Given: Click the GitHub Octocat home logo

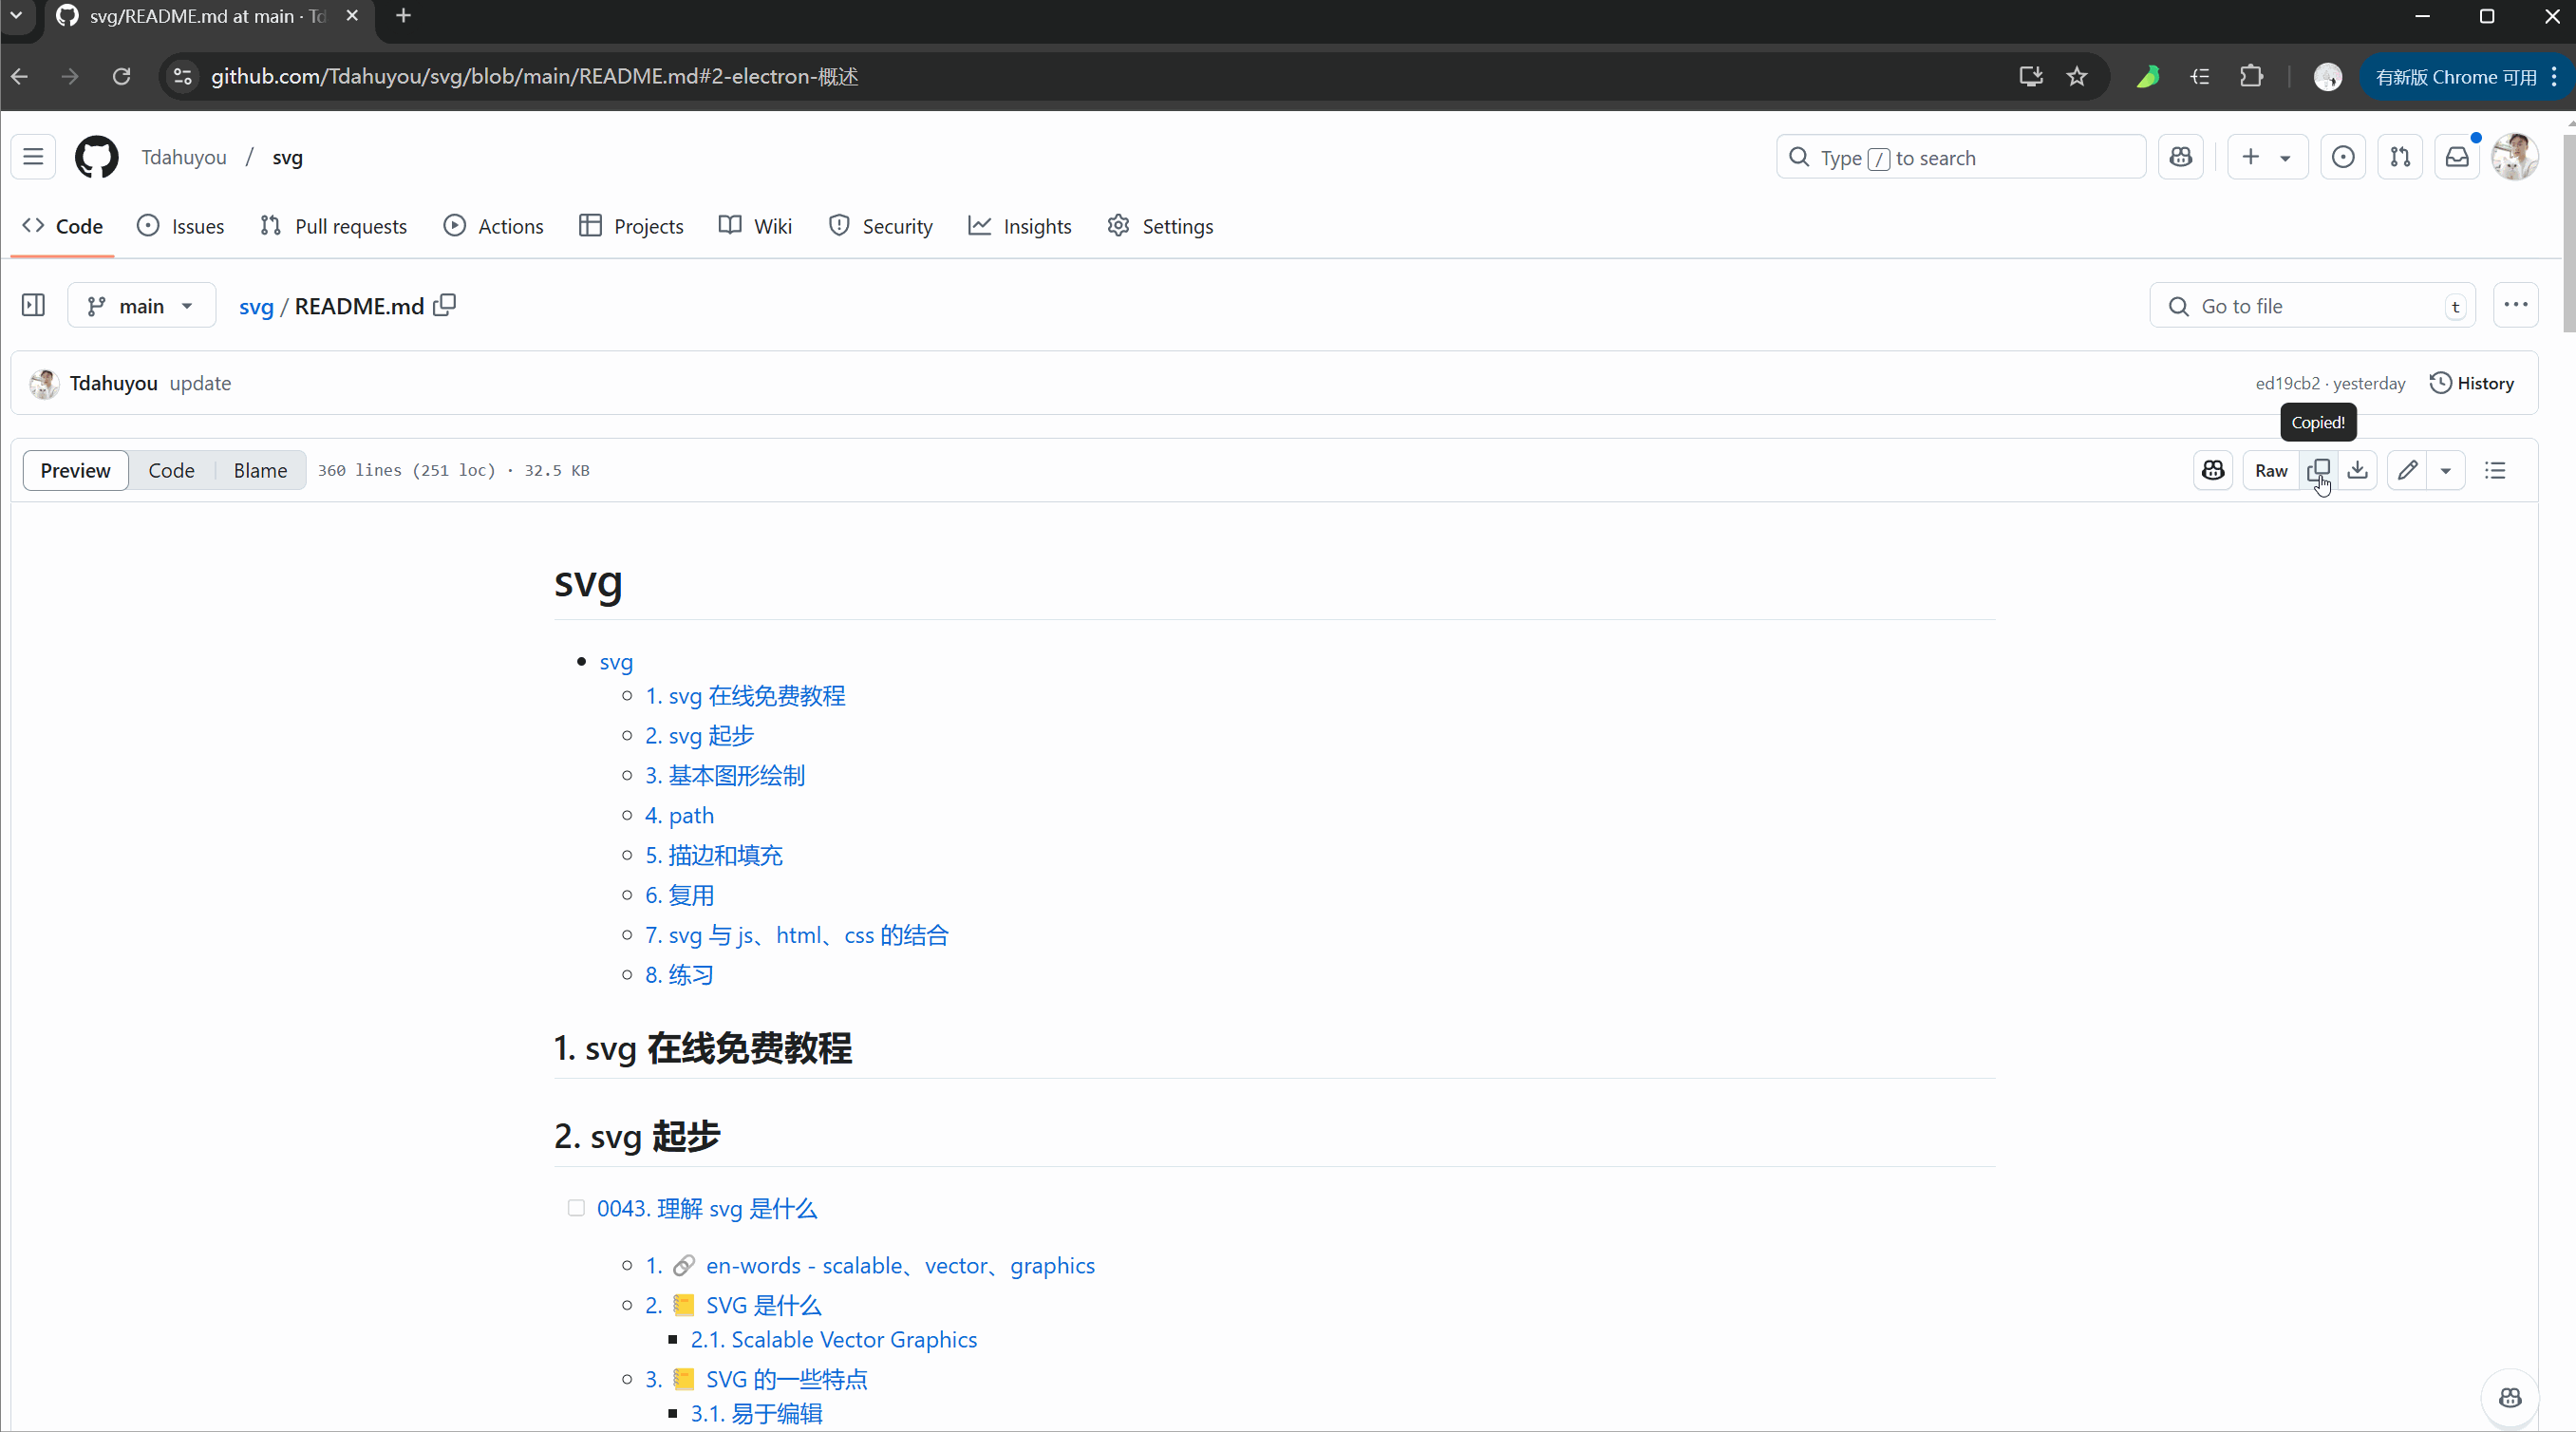Looking at the screenshot, I should point(97,157).
